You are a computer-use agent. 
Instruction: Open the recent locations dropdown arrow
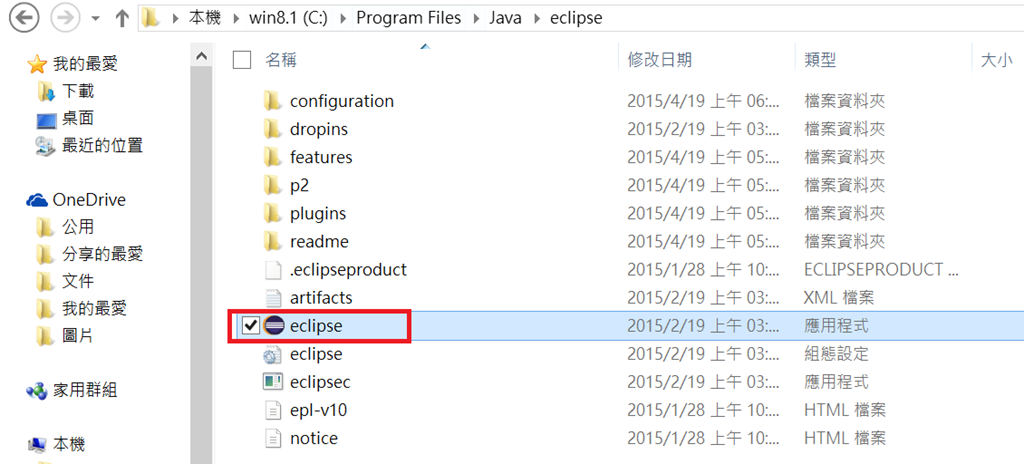click(95, 18)
